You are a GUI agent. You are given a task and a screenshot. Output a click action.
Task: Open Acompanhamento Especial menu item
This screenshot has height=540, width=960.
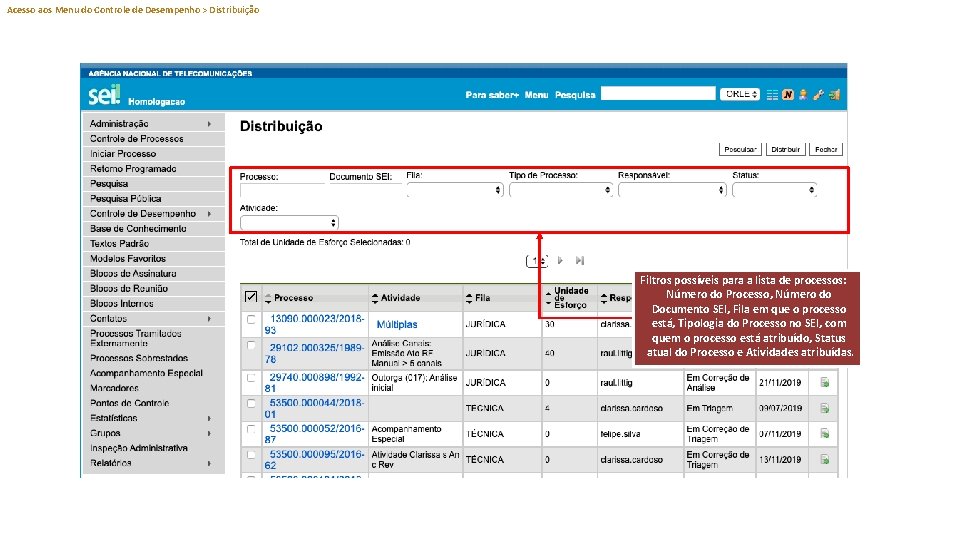tap(154, 373)
